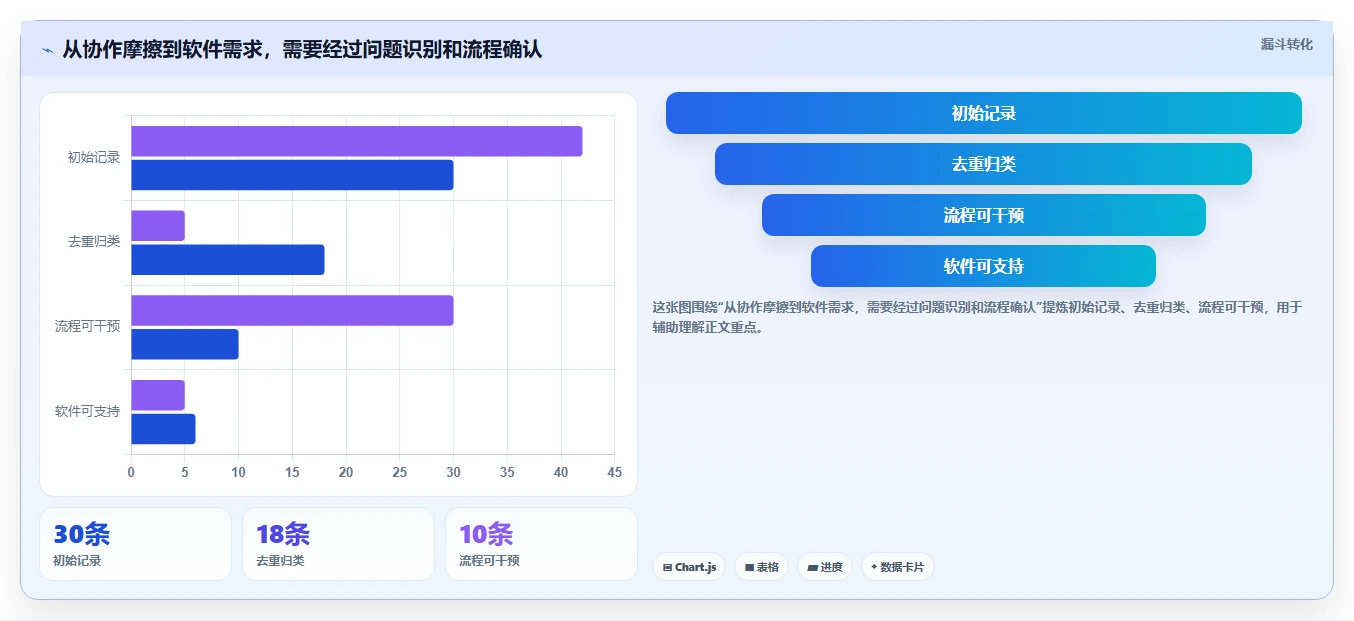Screen dimensions: 1354x621
Task: Click the 表格 chip
Action: click(761, 567)
